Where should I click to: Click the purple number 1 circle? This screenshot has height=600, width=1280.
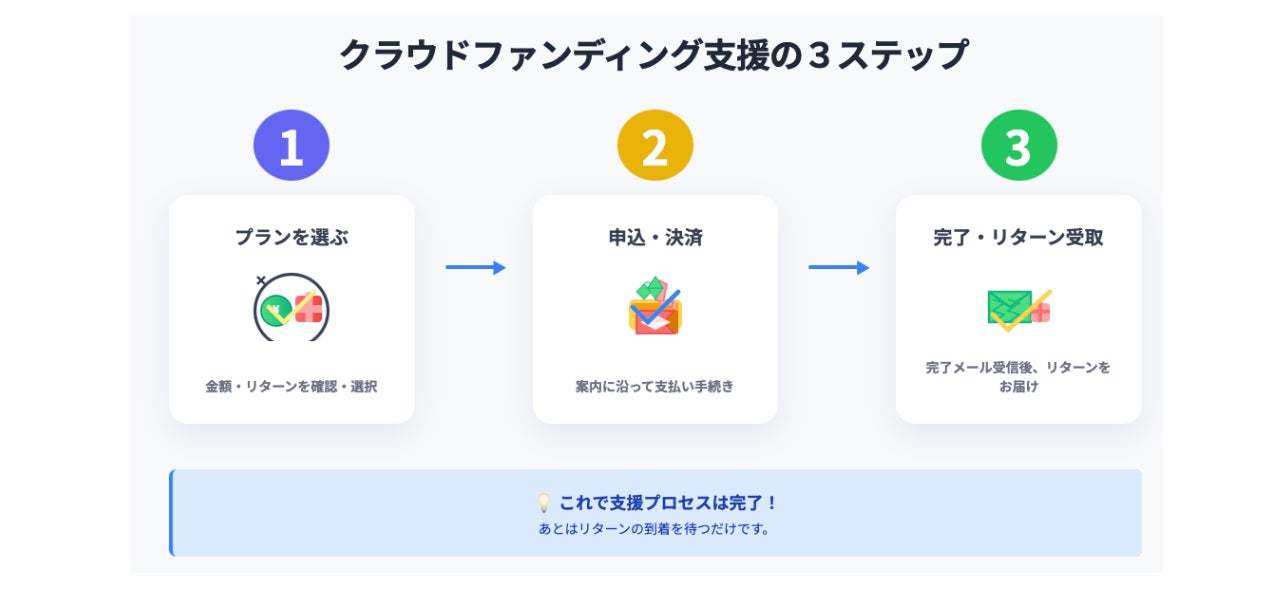coord(291,146)
